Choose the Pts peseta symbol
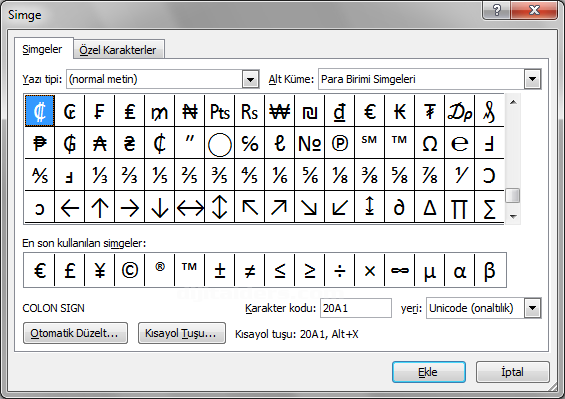Viewport: 565px width, 399px height. 219,111
